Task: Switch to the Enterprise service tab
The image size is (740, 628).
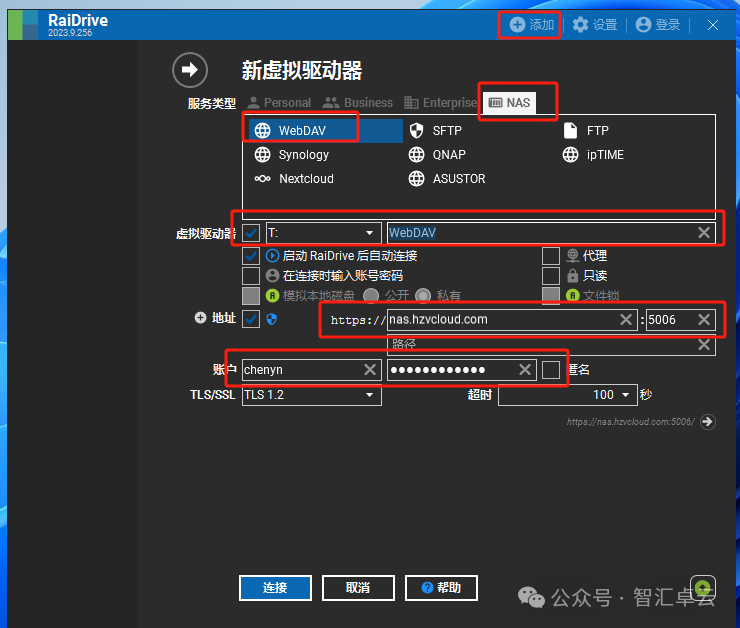Action: [x=441, y=103]
